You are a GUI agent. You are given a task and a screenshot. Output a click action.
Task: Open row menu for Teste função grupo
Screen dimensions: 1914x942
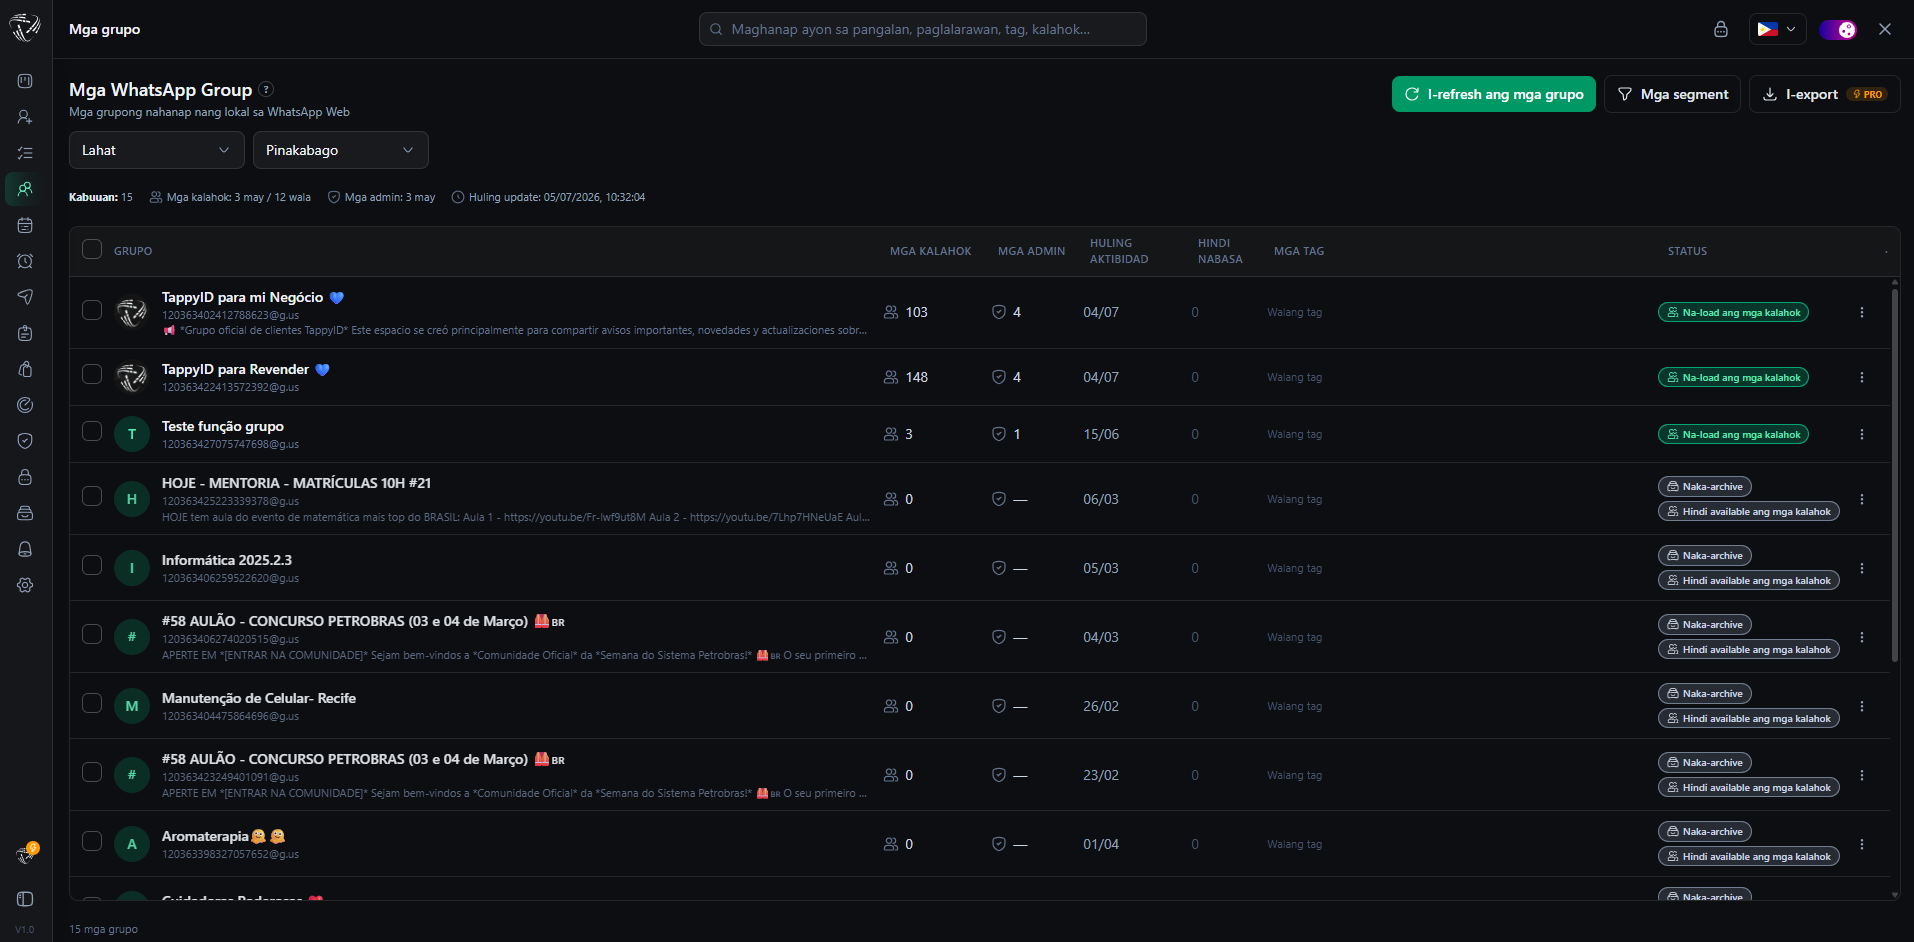click(x=1861, y=434)
